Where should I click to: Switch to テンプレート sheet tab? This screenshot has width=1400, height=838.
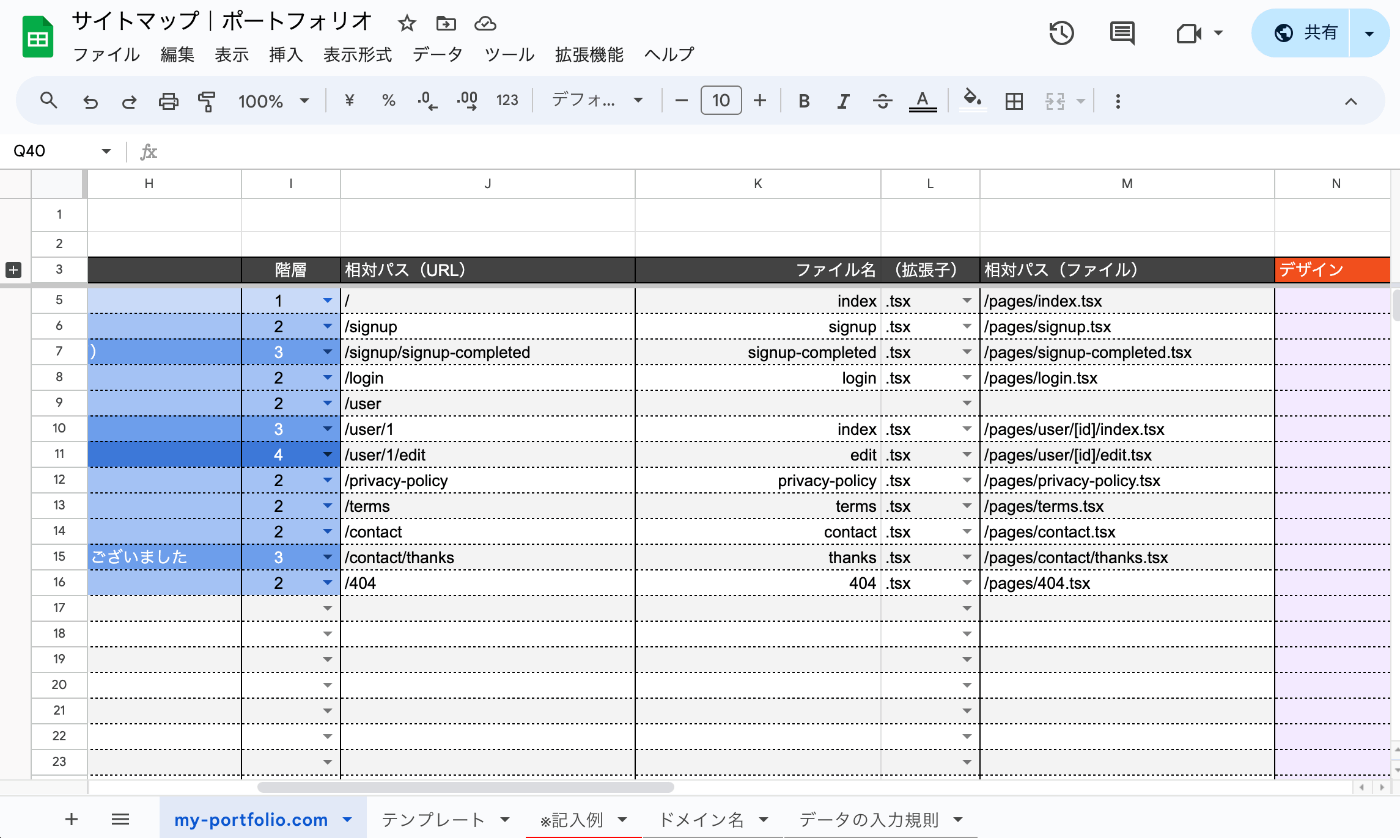433,820
